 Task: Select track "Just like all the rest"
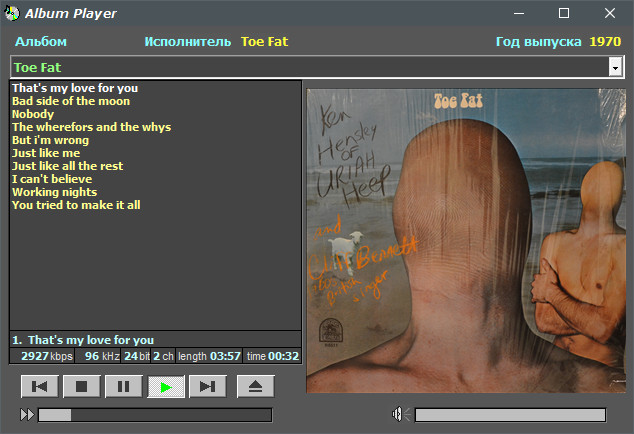67,165
